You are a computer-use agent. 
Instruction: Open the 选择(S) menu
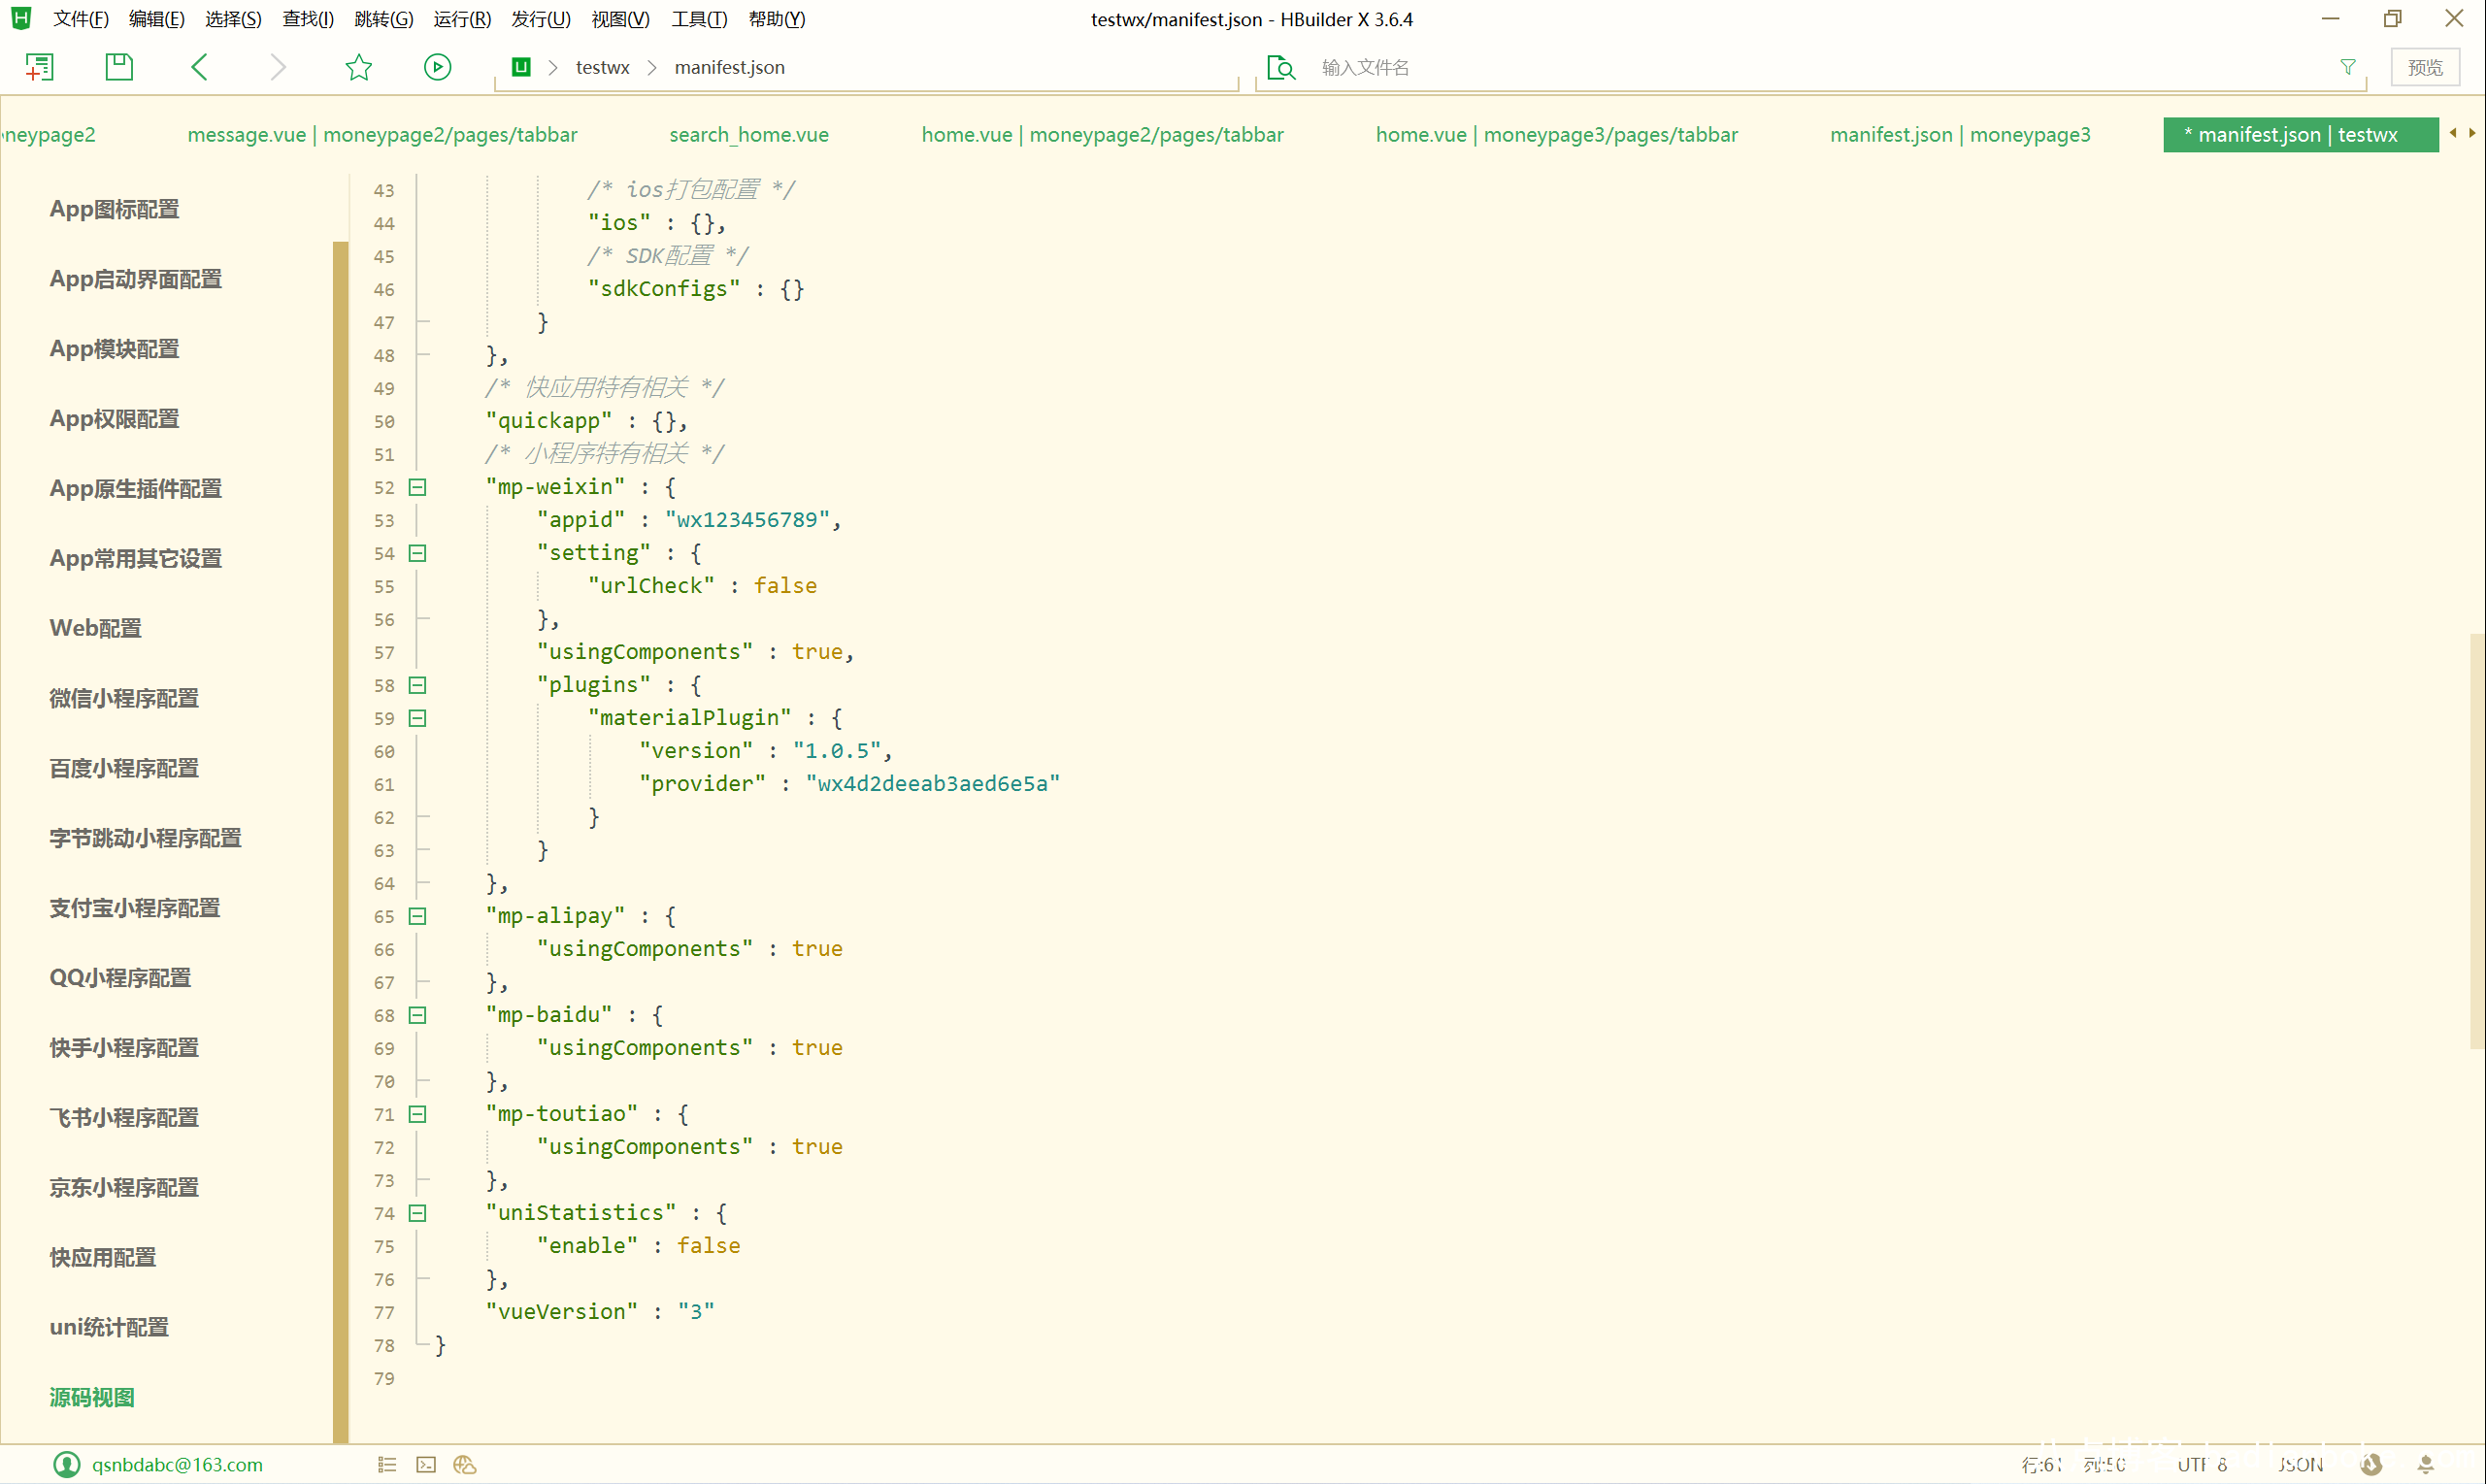click(233, 19)
